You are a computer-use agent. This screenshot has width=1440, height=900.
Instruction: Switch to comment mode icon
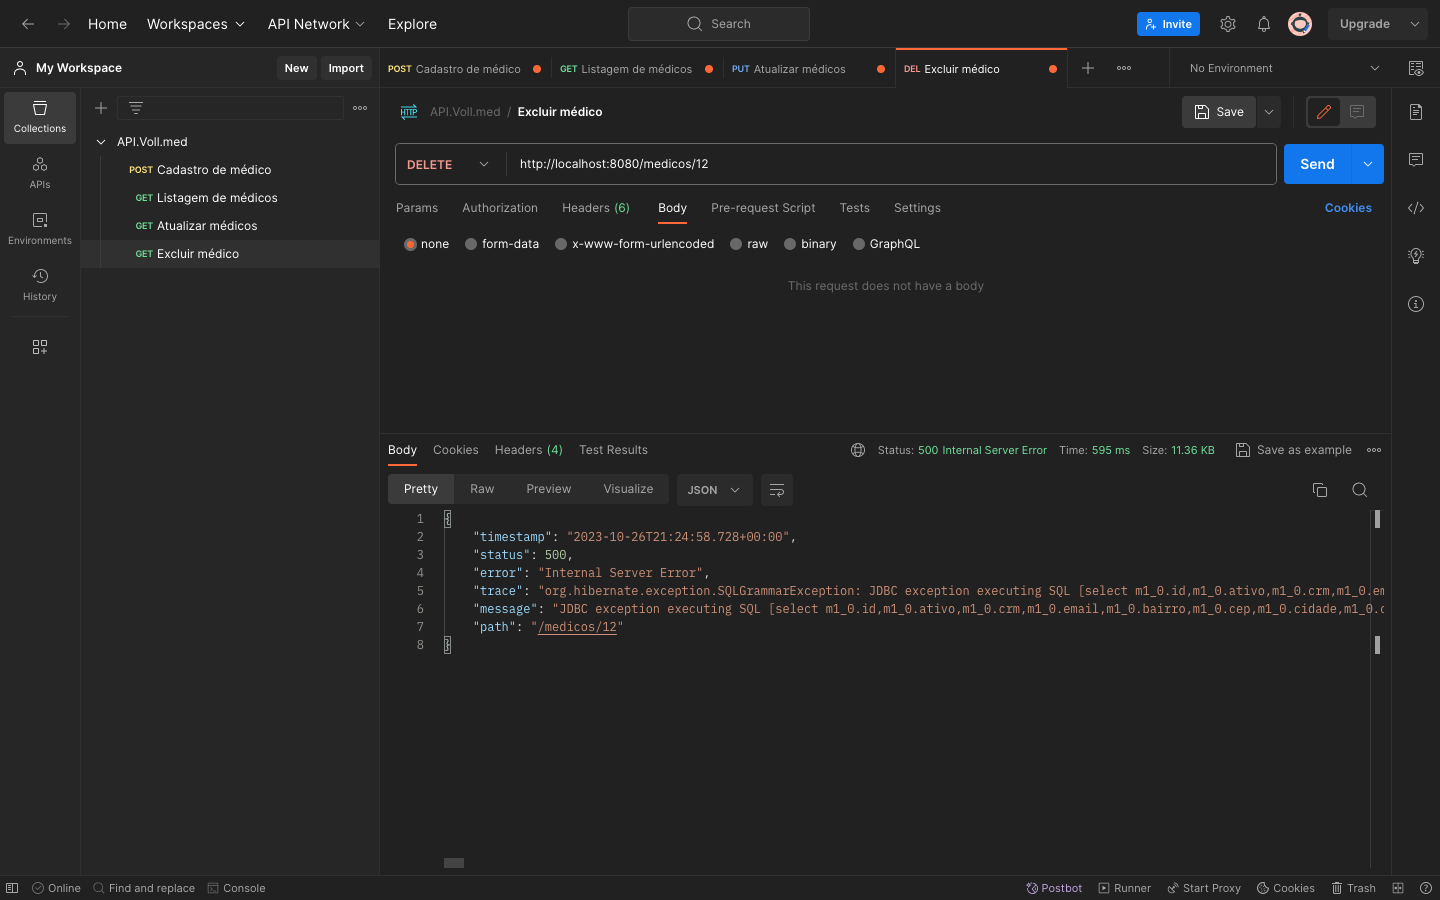coord(1357,112)
